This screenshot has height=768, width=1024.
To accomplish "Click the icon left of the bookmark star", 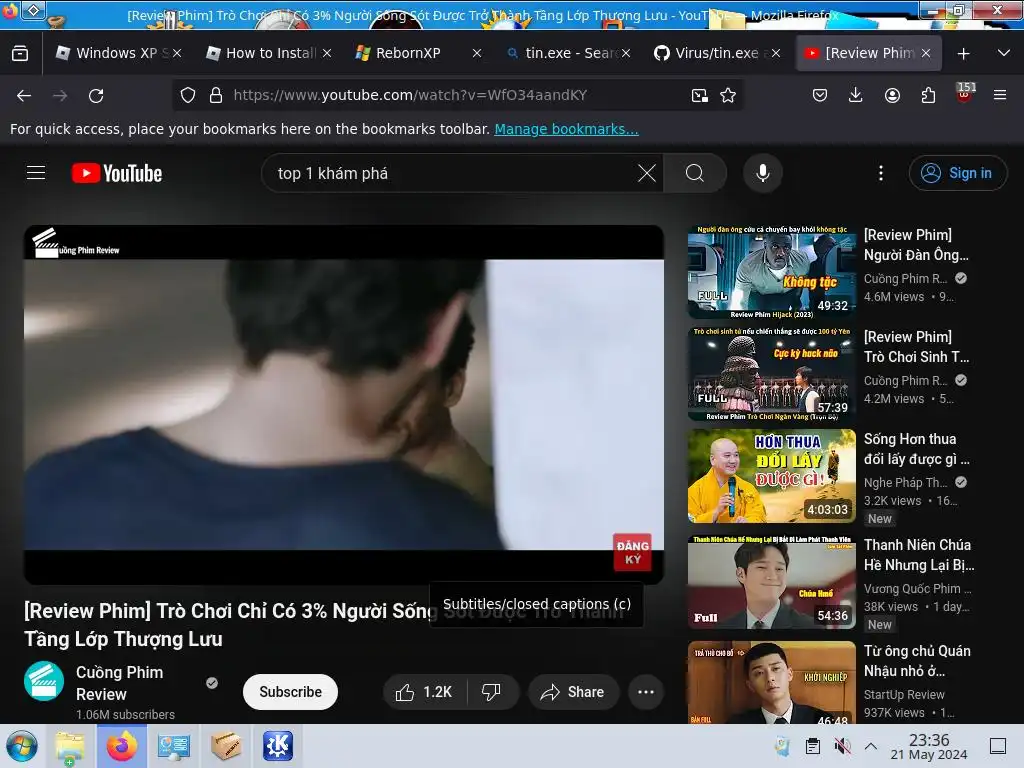I will [x=699, y=95].
